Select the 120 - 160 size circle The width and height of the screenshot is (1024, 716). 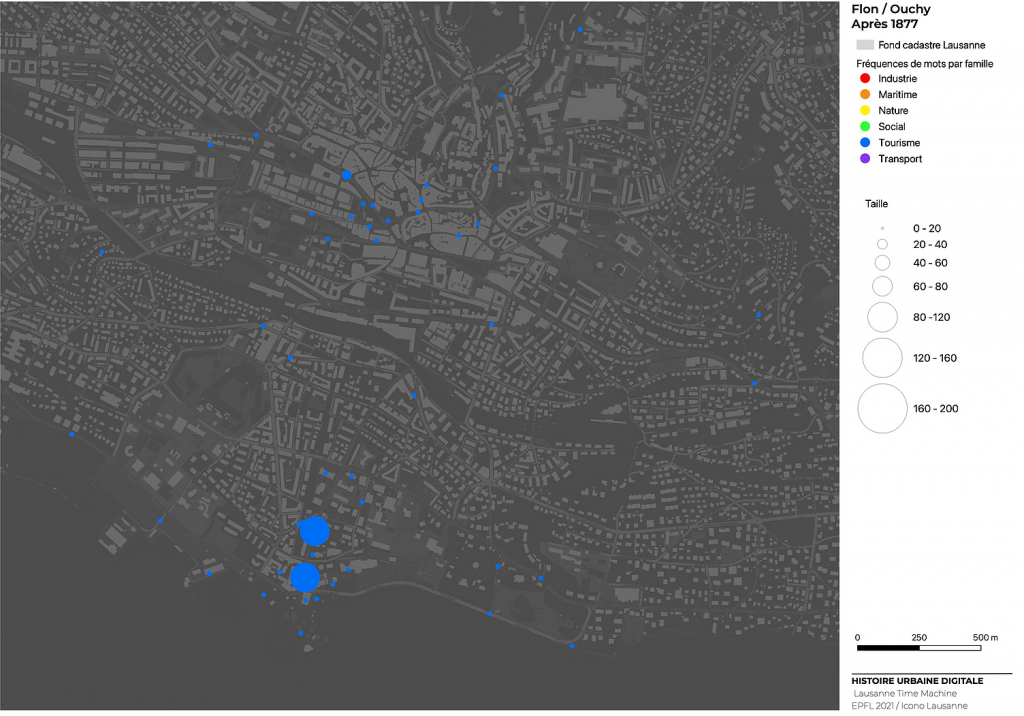(882, 358)
